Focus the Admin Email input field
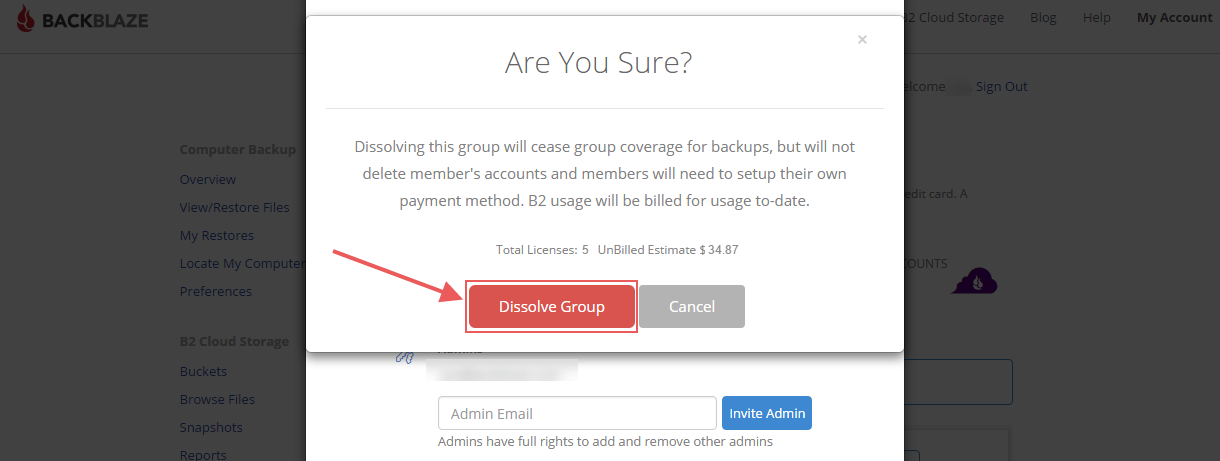The height and width of the screenshot is (461, 1220). [x=577, y=413]
